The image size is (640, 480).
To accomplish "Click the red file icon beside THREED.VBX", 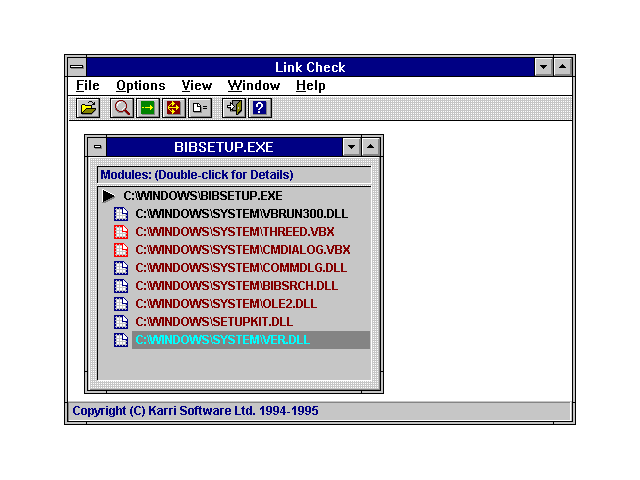I will click(x=120, y=232).
